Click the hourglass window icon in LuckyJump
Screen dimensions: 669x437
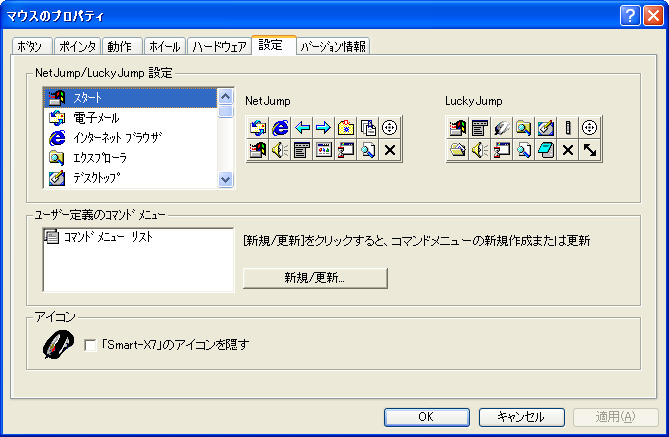tap(502, 150)
